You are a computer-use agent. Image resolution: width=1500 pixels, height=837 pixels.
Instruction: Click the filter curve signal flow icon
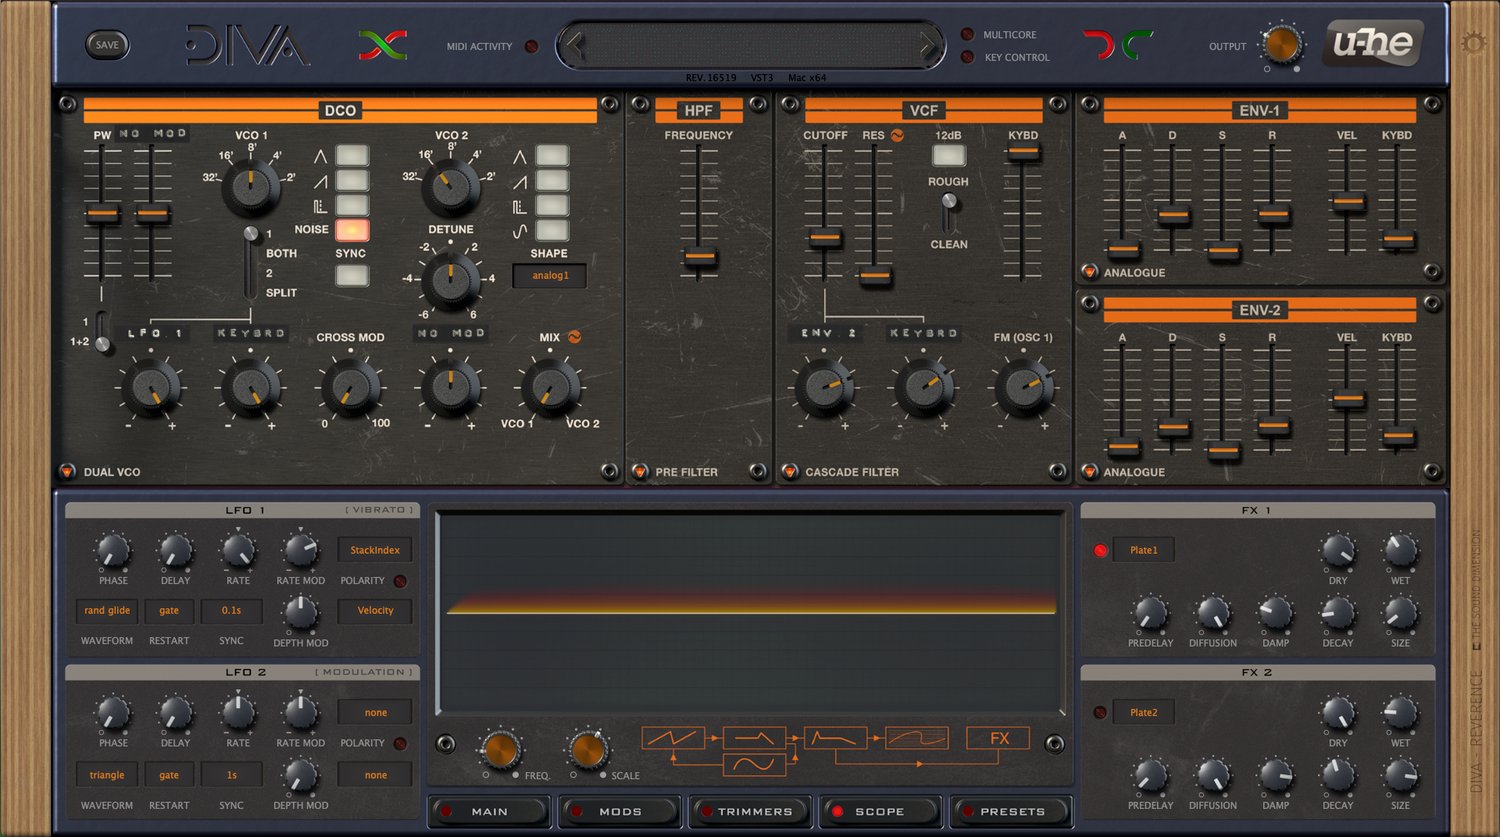tap(916, 738)
